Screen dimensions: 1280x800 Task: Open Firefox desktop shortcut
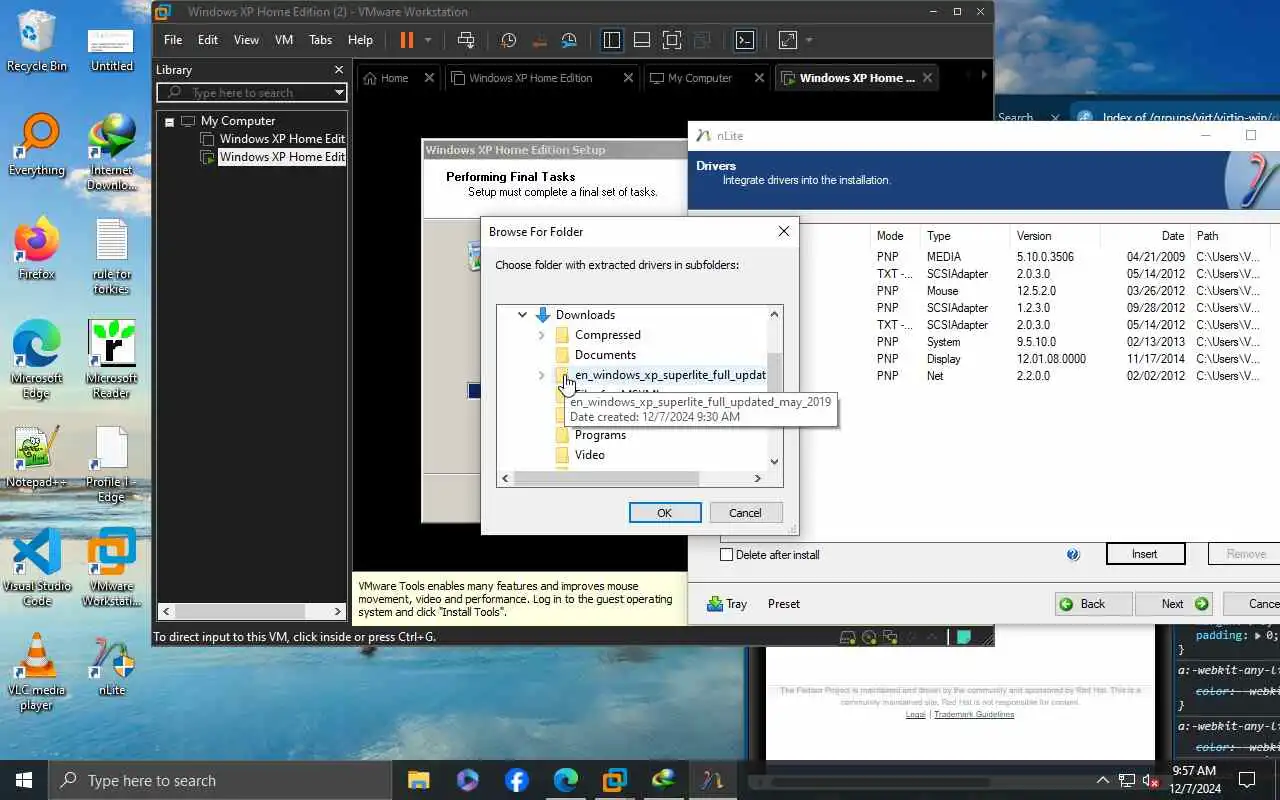[36, 250]
